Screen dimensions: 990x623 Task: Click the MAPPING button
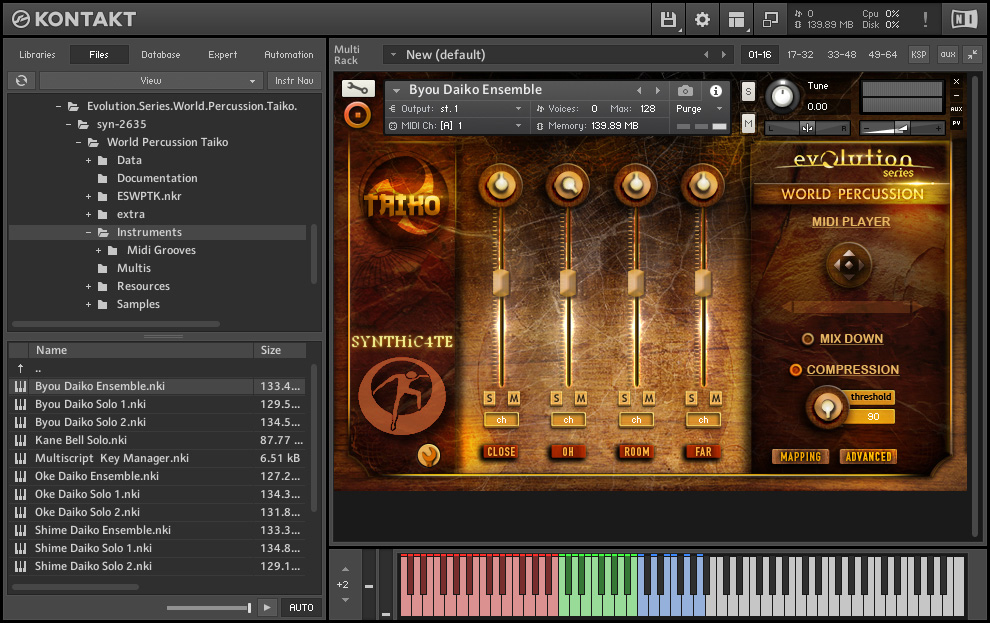tap(800, 456)
